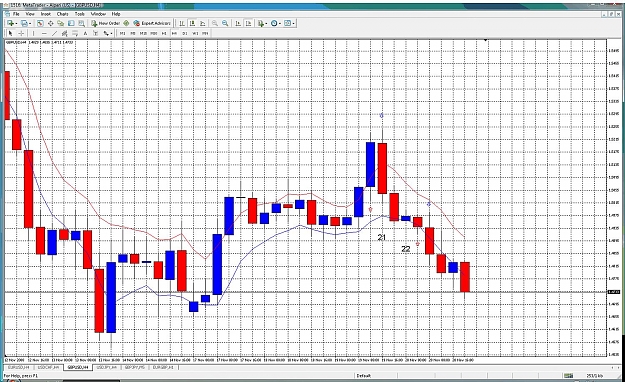Switch to the MN timeframe
This screenshot has height=382, width=625.
[x=205, y=33]
